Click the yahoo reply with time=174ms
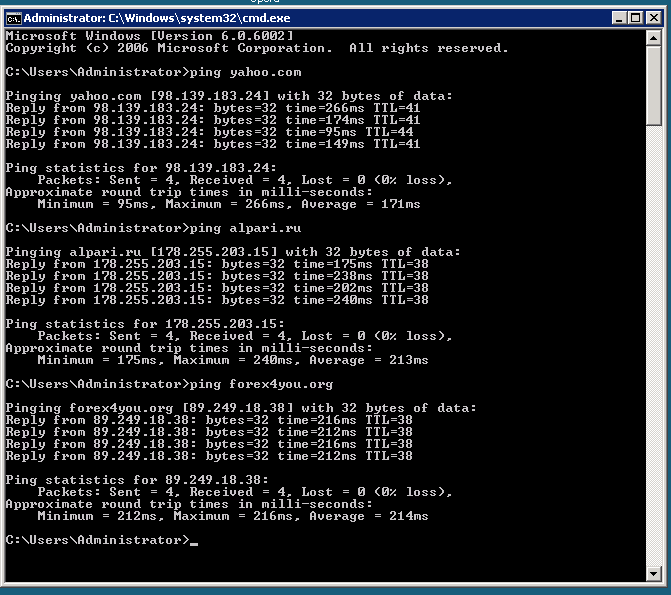 (213, 120)
